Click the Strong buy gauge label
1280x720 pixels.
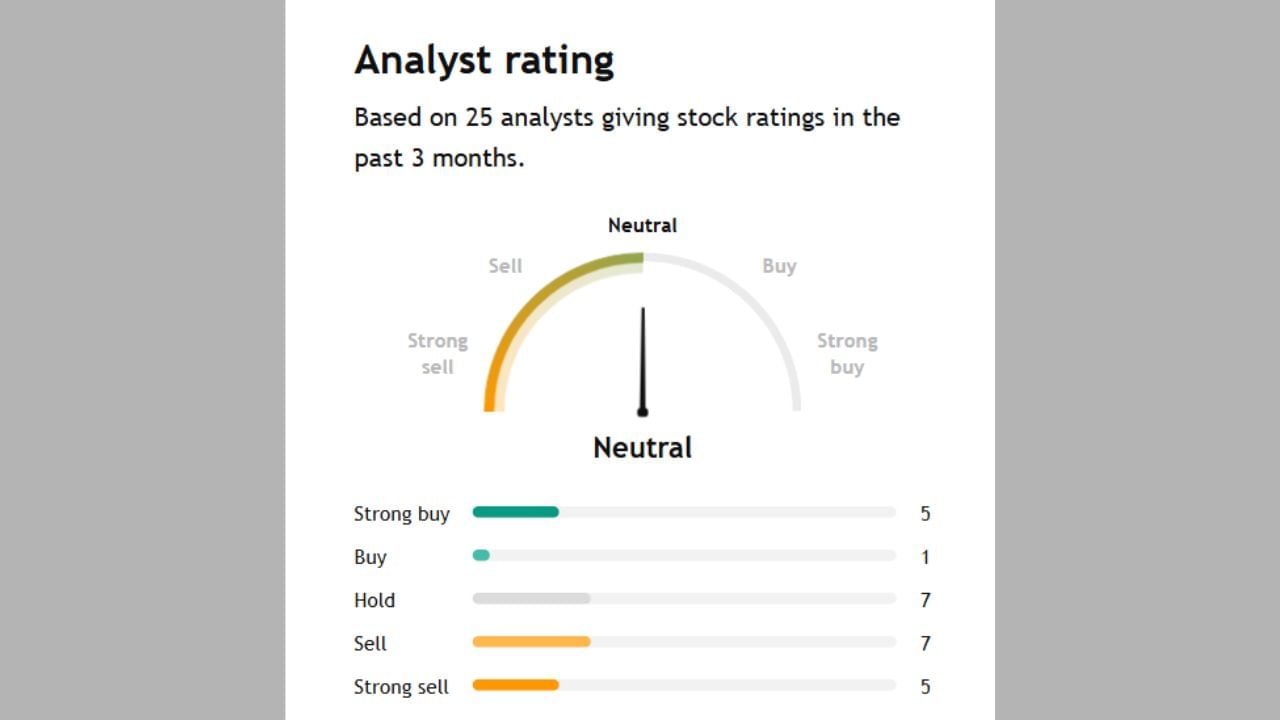coord(847,353)
